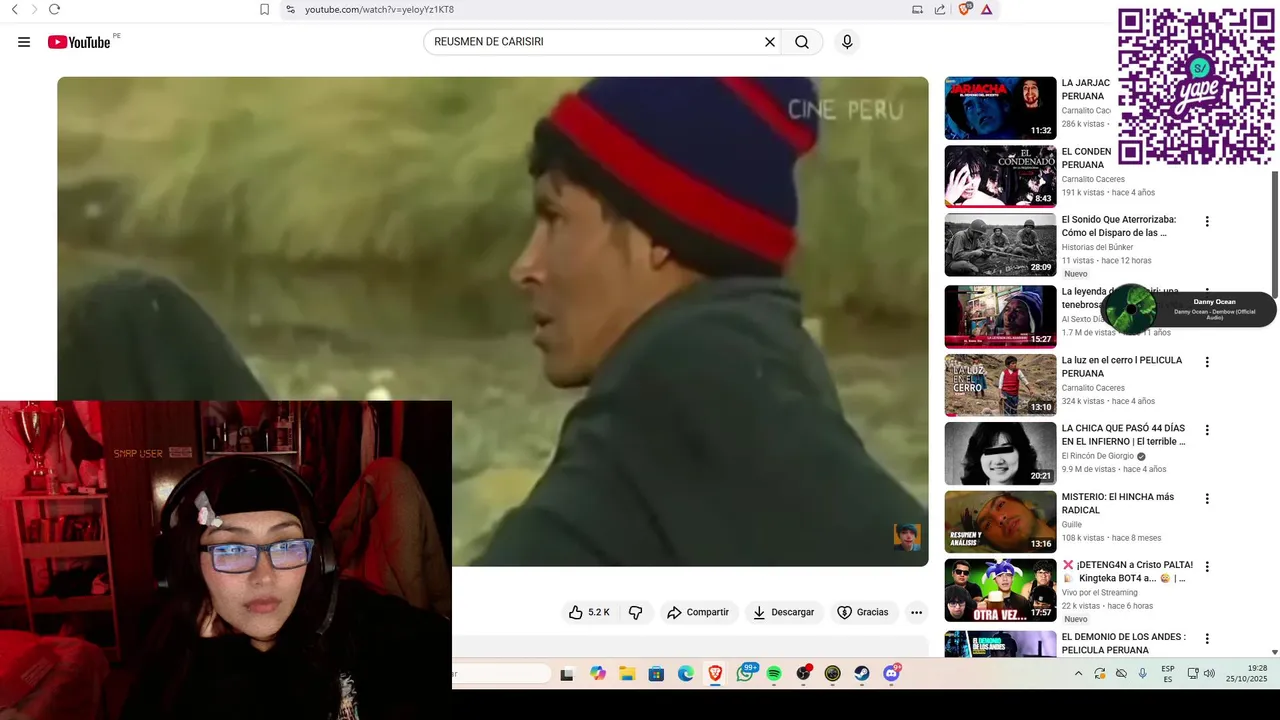Viewport: 1280px width, 720px height.
Task: Like the video with 5.2 K thumbs up
Action: pyautogui.click(x=589, y=612)
